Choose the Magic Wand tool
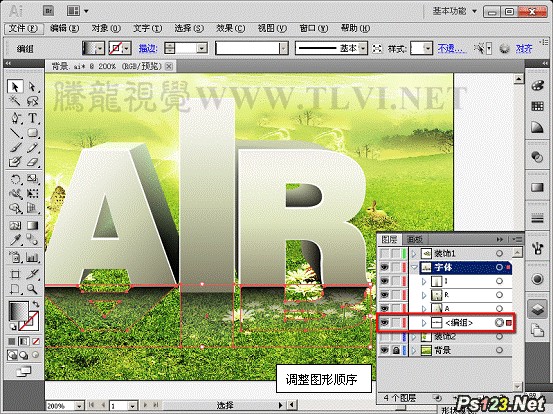The image size is (553, 414). click(15, 102)
